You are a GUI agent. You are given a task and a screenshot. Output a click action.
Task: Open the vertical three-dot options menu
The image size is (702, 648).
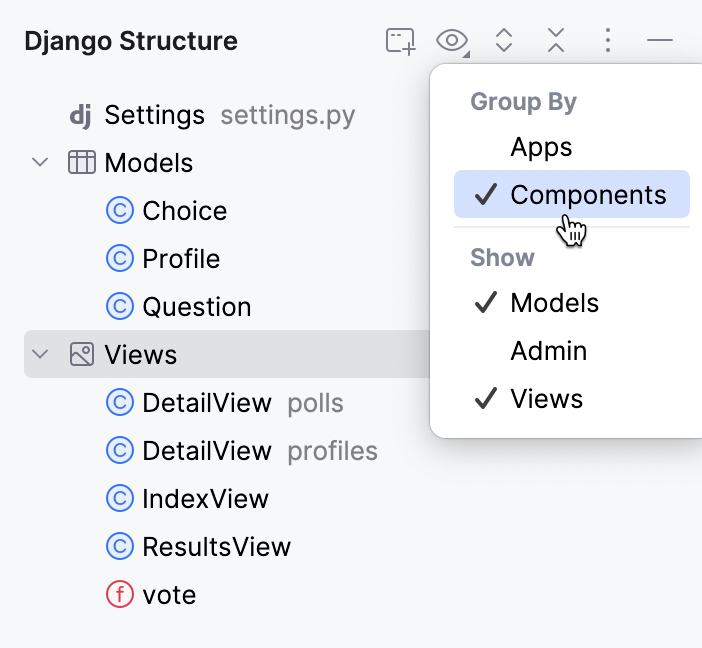608,41
